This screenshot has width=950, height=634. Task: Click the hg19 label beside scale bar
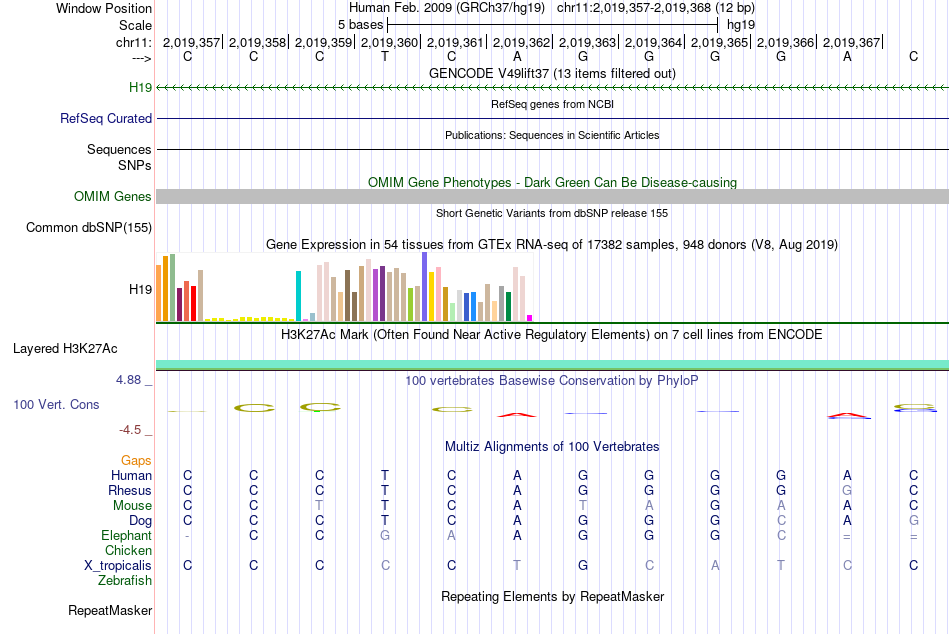(741, 25)
